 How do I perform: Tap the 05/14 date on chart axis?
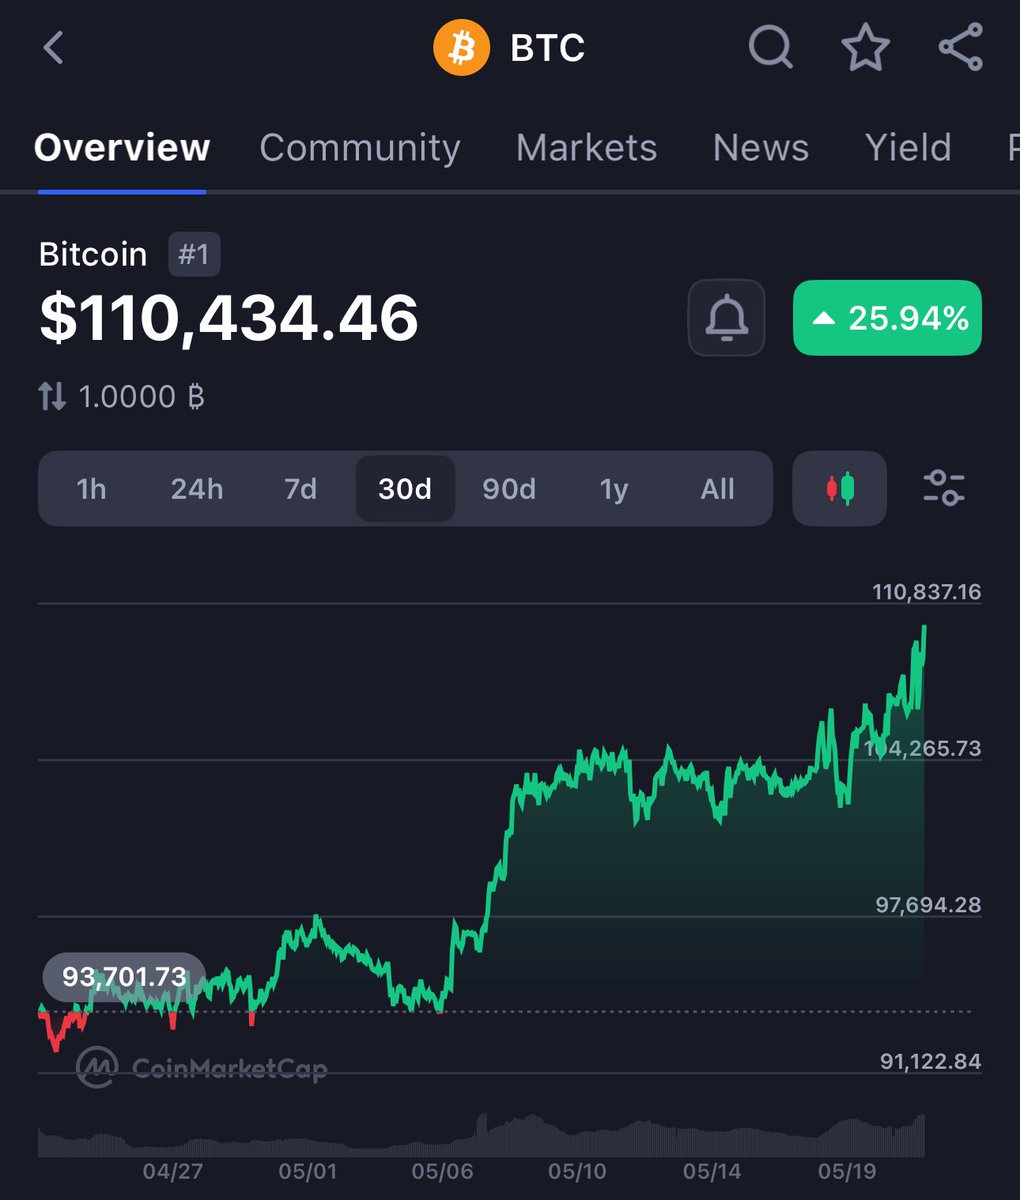click(712, 1171)
